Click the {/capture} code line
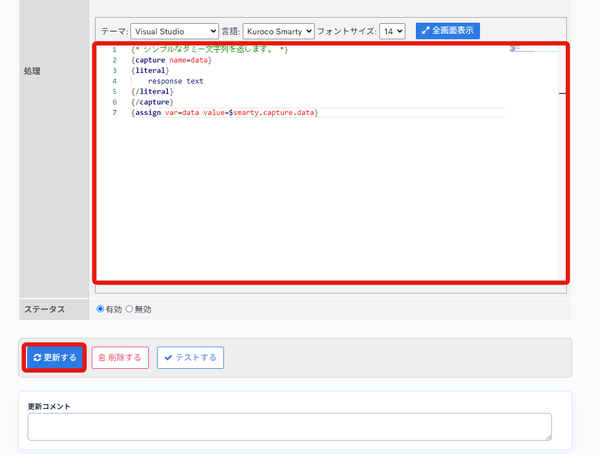 (152, 102)
